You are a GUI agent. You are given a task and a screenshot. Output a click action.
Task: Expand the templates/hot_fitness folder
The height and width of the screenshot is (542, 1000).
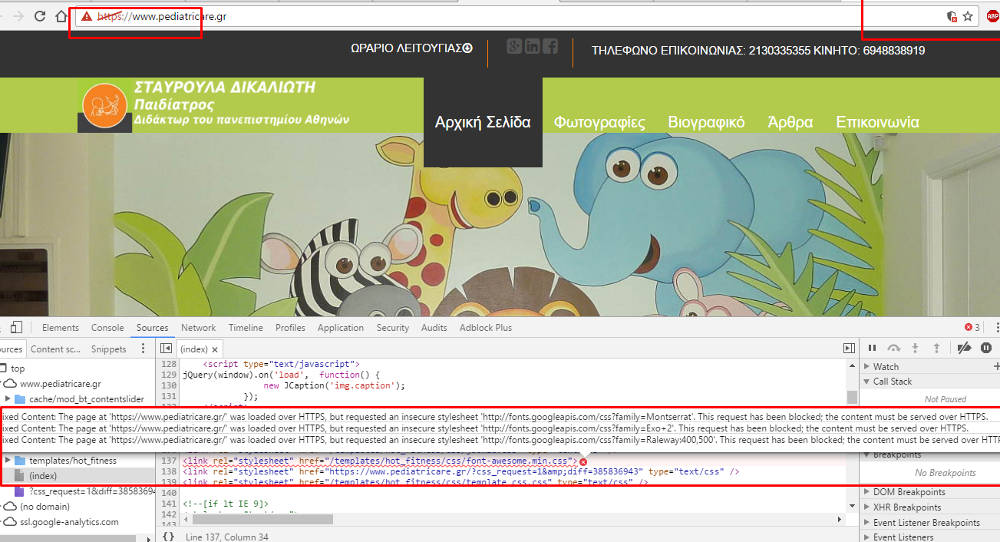(8, 460)
